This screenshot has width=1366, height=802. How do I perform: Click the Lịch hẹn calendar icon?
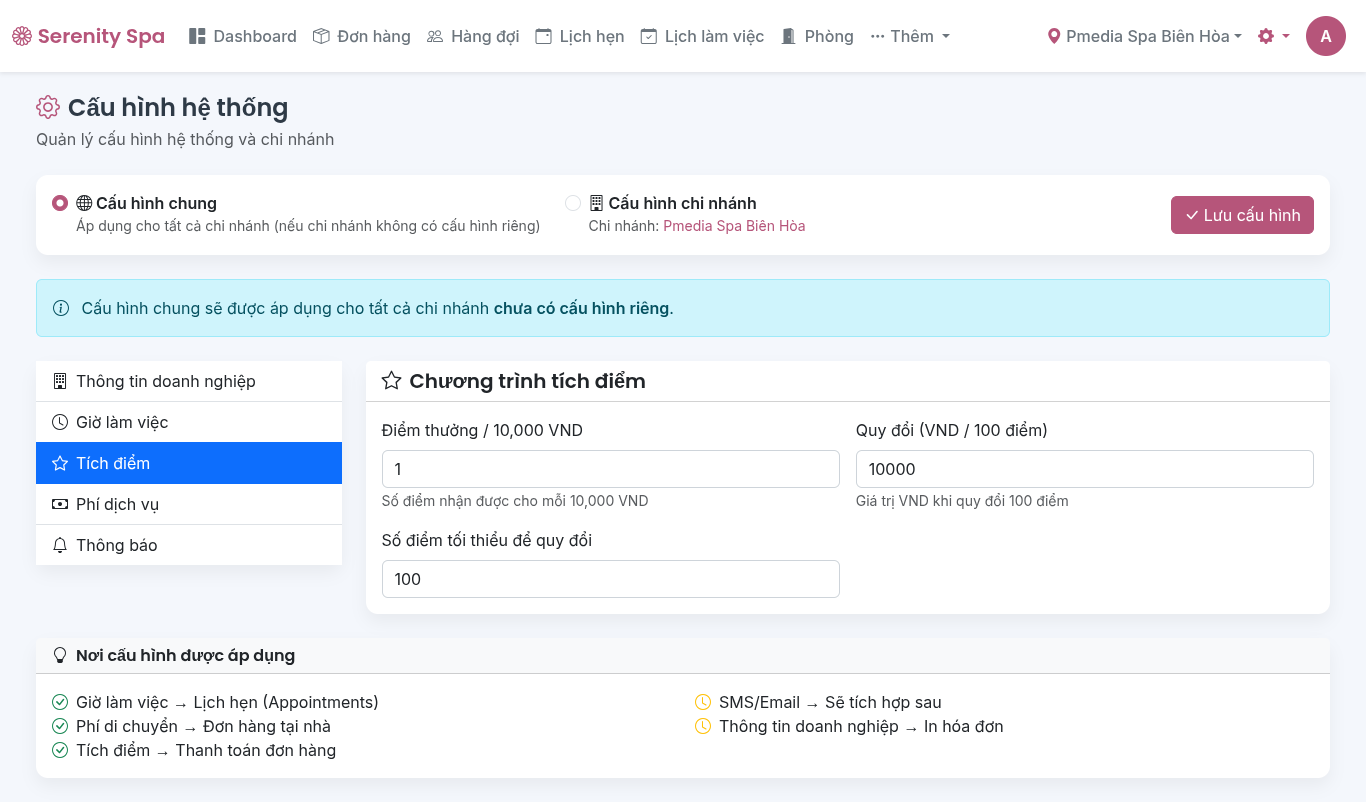[x=543, y=37]
